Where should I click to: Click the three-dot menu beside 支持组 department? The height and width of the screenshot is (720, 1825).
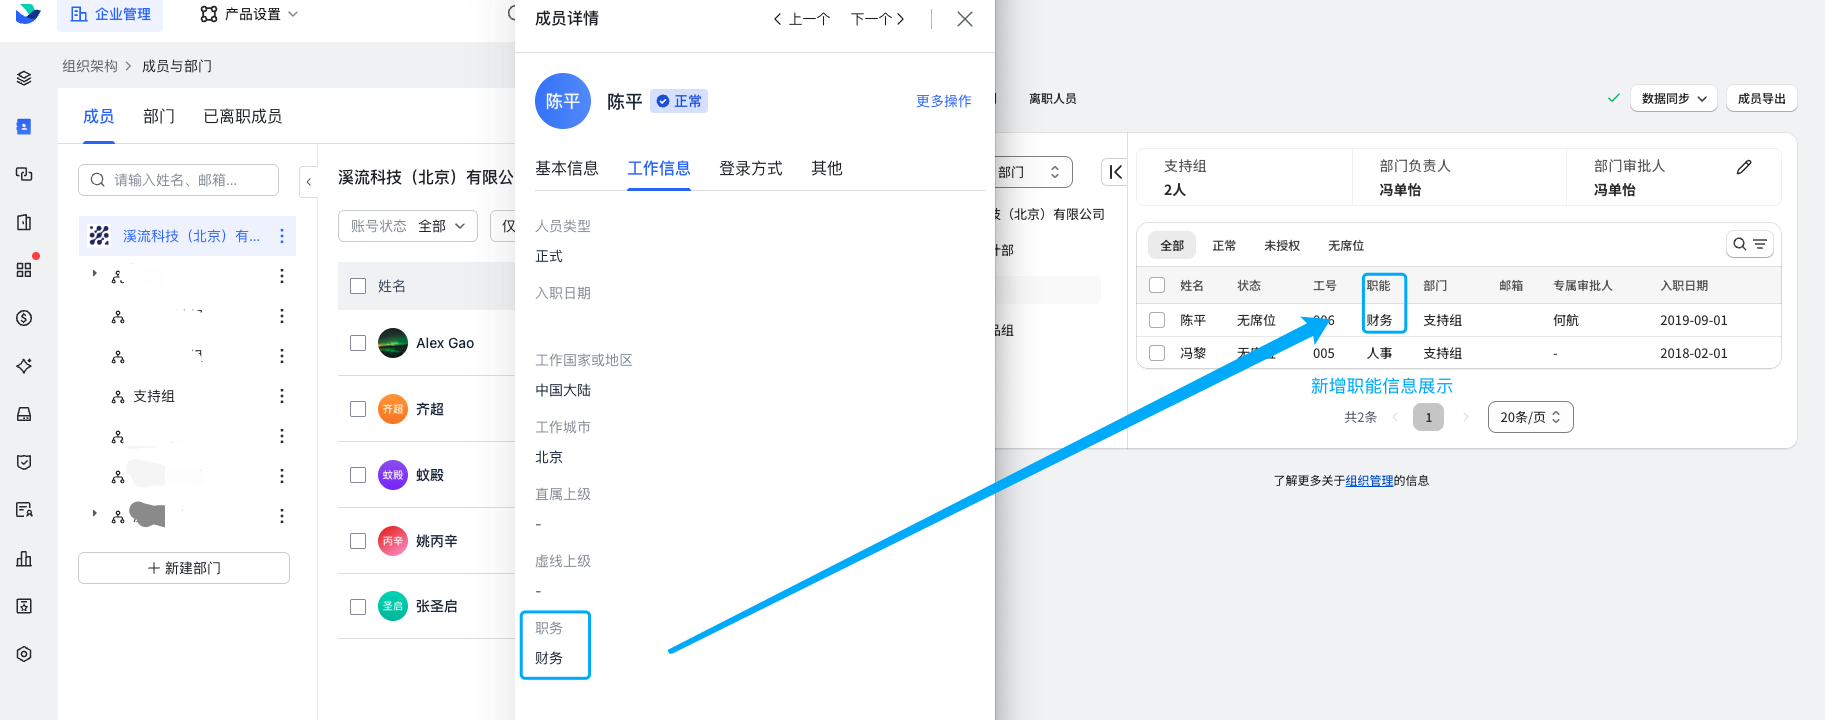(x=282, y=396)
